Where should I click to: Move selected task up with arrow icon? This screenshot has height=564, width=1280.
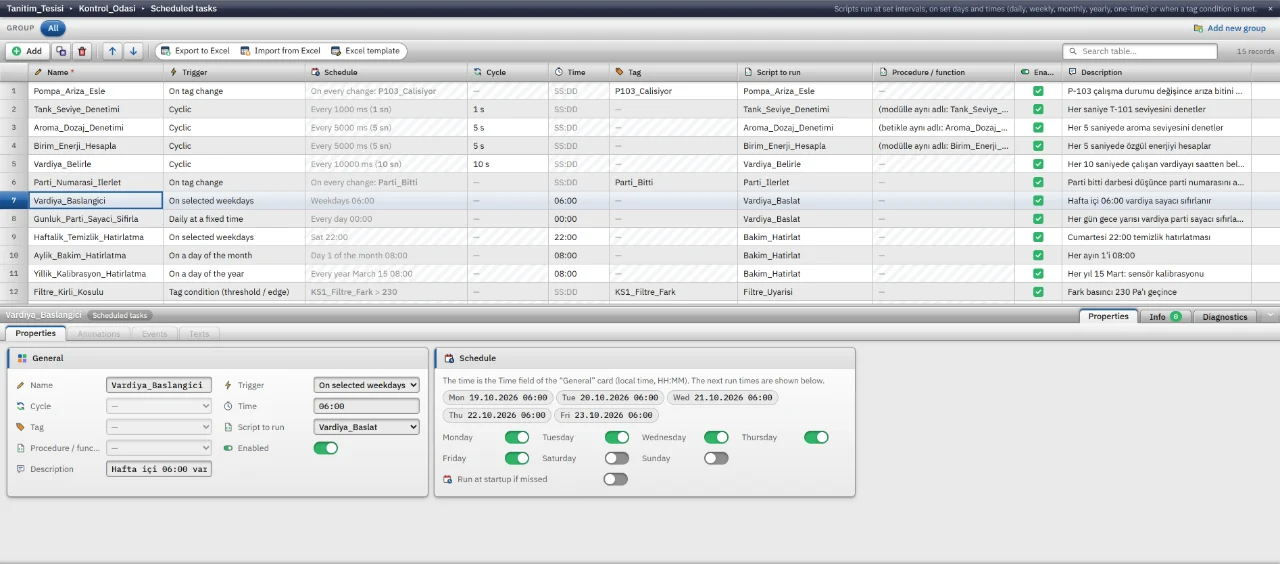(x=112, y=51)
